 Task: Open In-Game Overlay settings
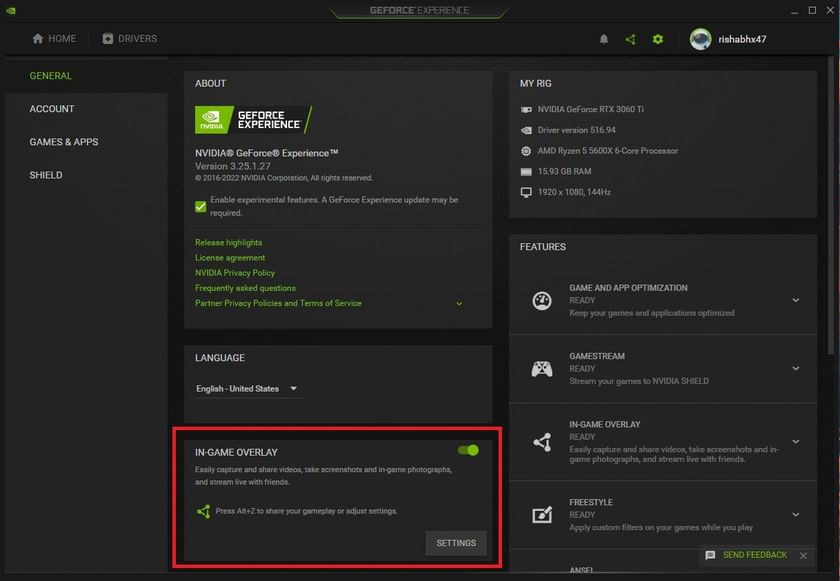[x=456, y=542]
